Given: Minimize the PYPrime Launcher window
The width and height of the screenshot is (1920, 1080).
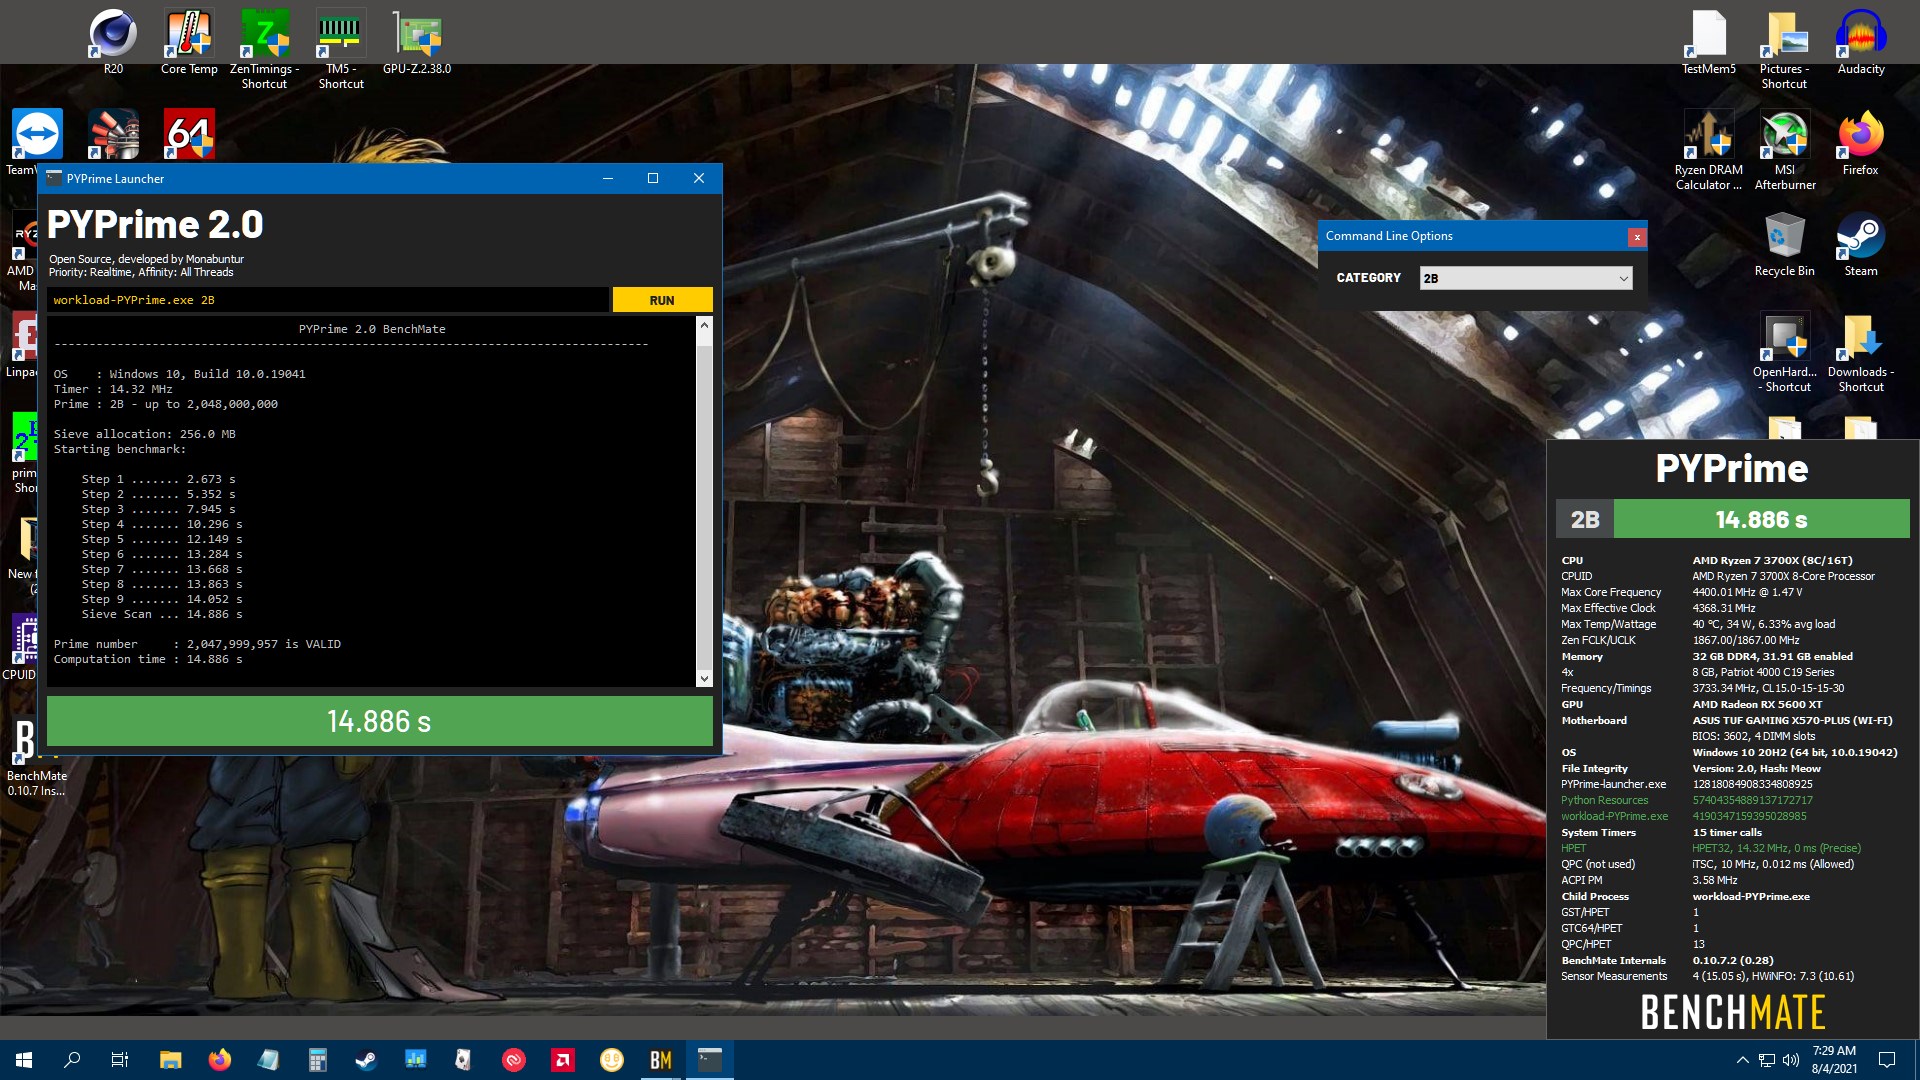Looking at the screenshot, I should (x=607, y=179).
